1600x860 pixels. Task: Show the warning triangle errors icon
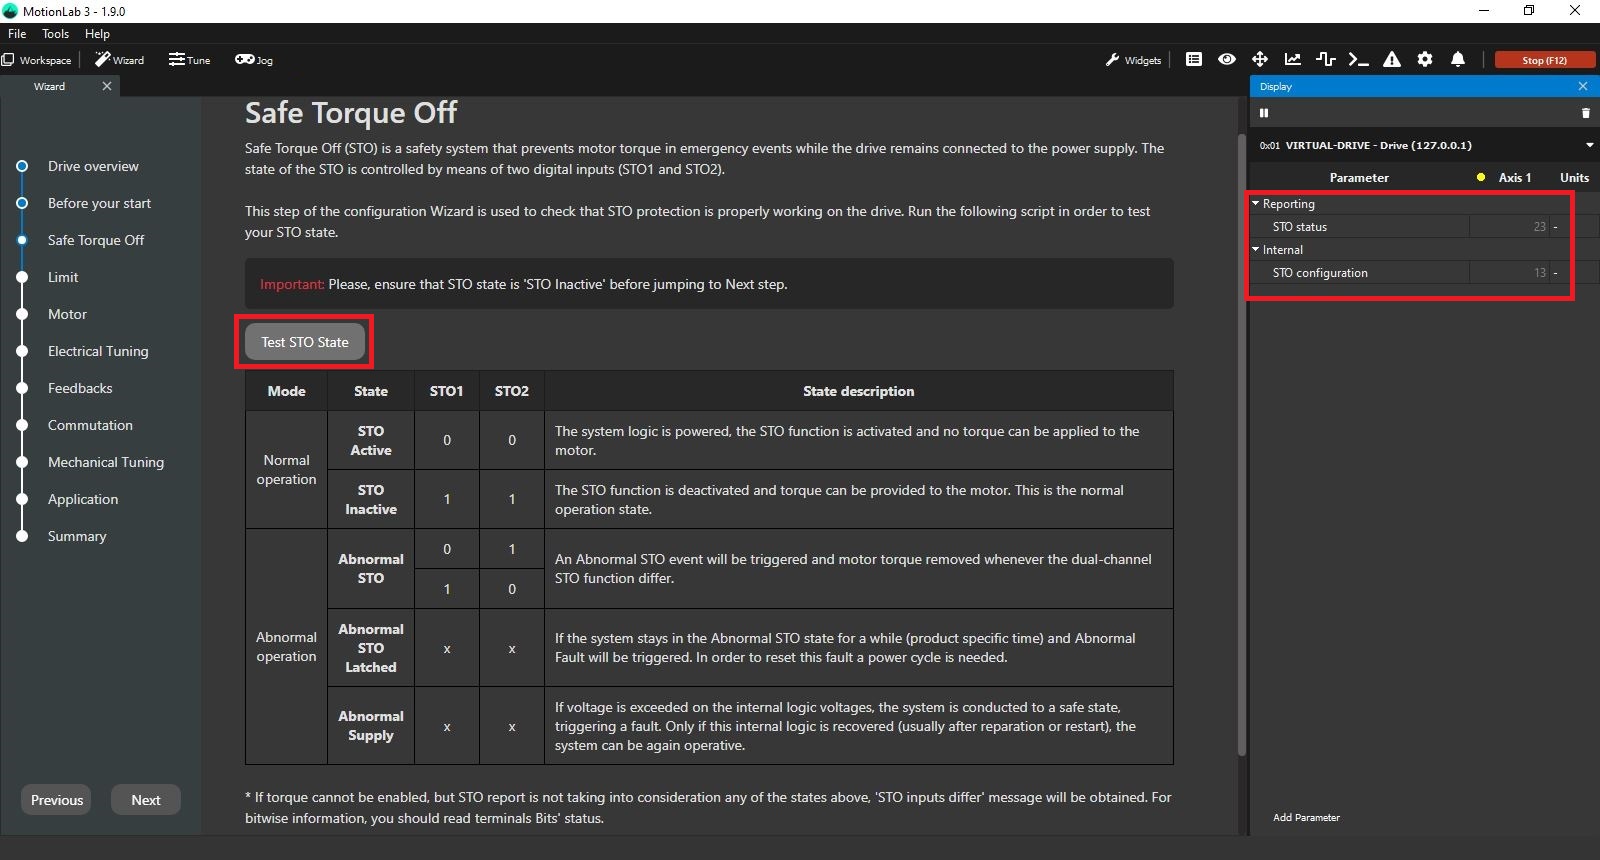(x=1392, y=60)
